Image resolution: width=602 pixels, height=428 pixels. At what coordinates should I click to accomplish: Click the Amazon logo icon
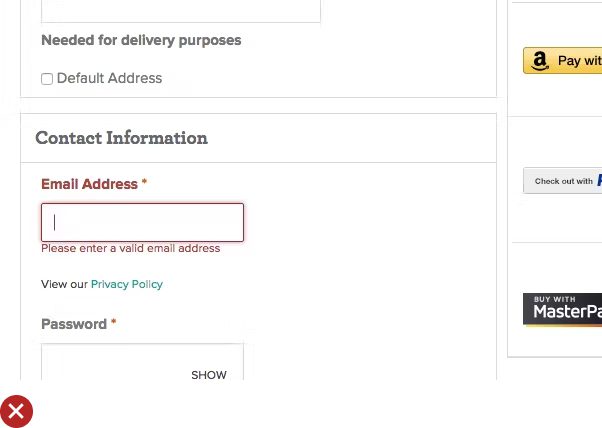[x=540, y=61]
